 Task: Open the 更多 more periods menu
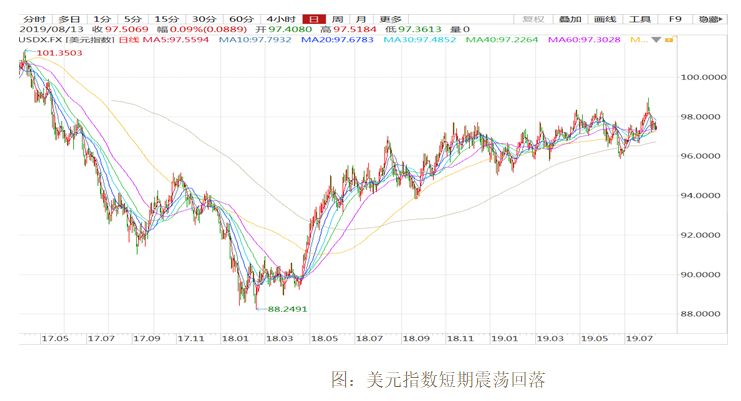pyautogui.click(x=391, y=19)
